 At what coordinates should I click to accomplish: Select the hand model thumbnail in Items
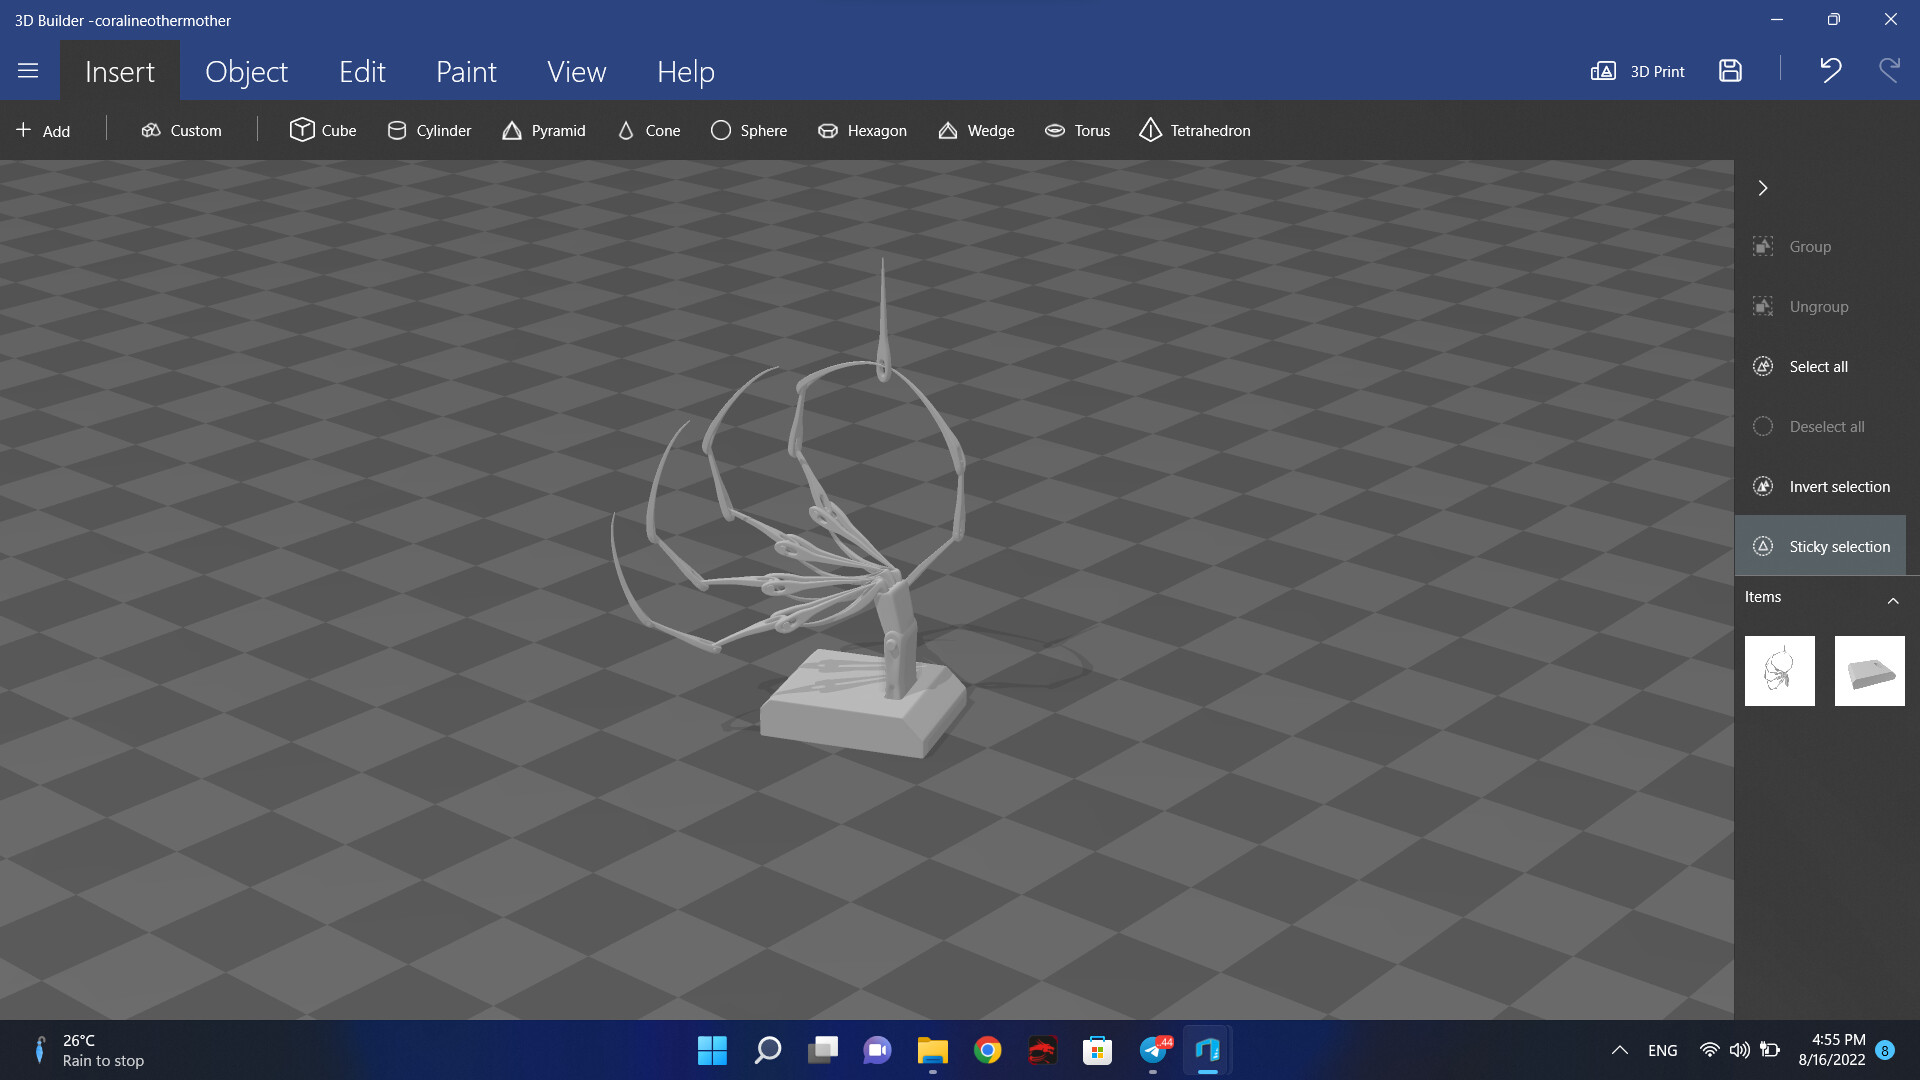1779,670
